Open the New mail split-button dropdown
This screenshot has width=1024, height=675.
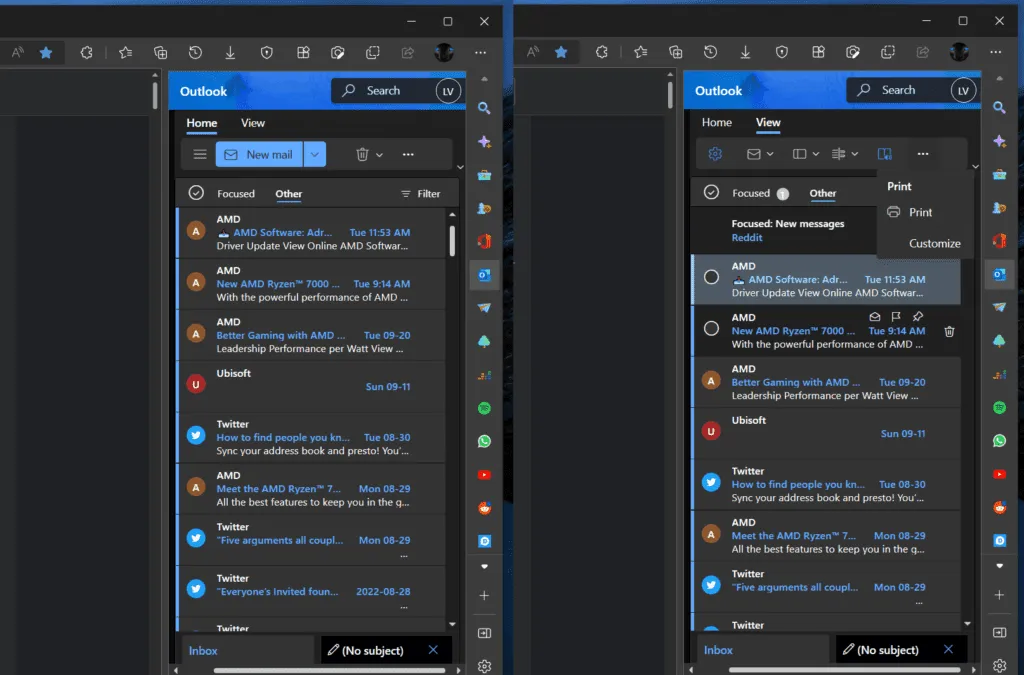[314, 154]
